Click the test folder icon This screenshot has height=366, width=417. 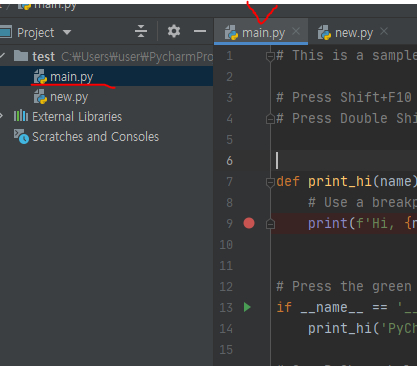(21, 56)
